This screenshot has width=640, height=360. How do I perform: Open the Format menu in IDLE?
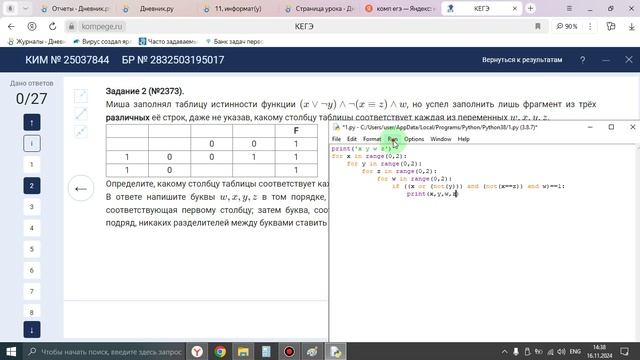point(372,139)
